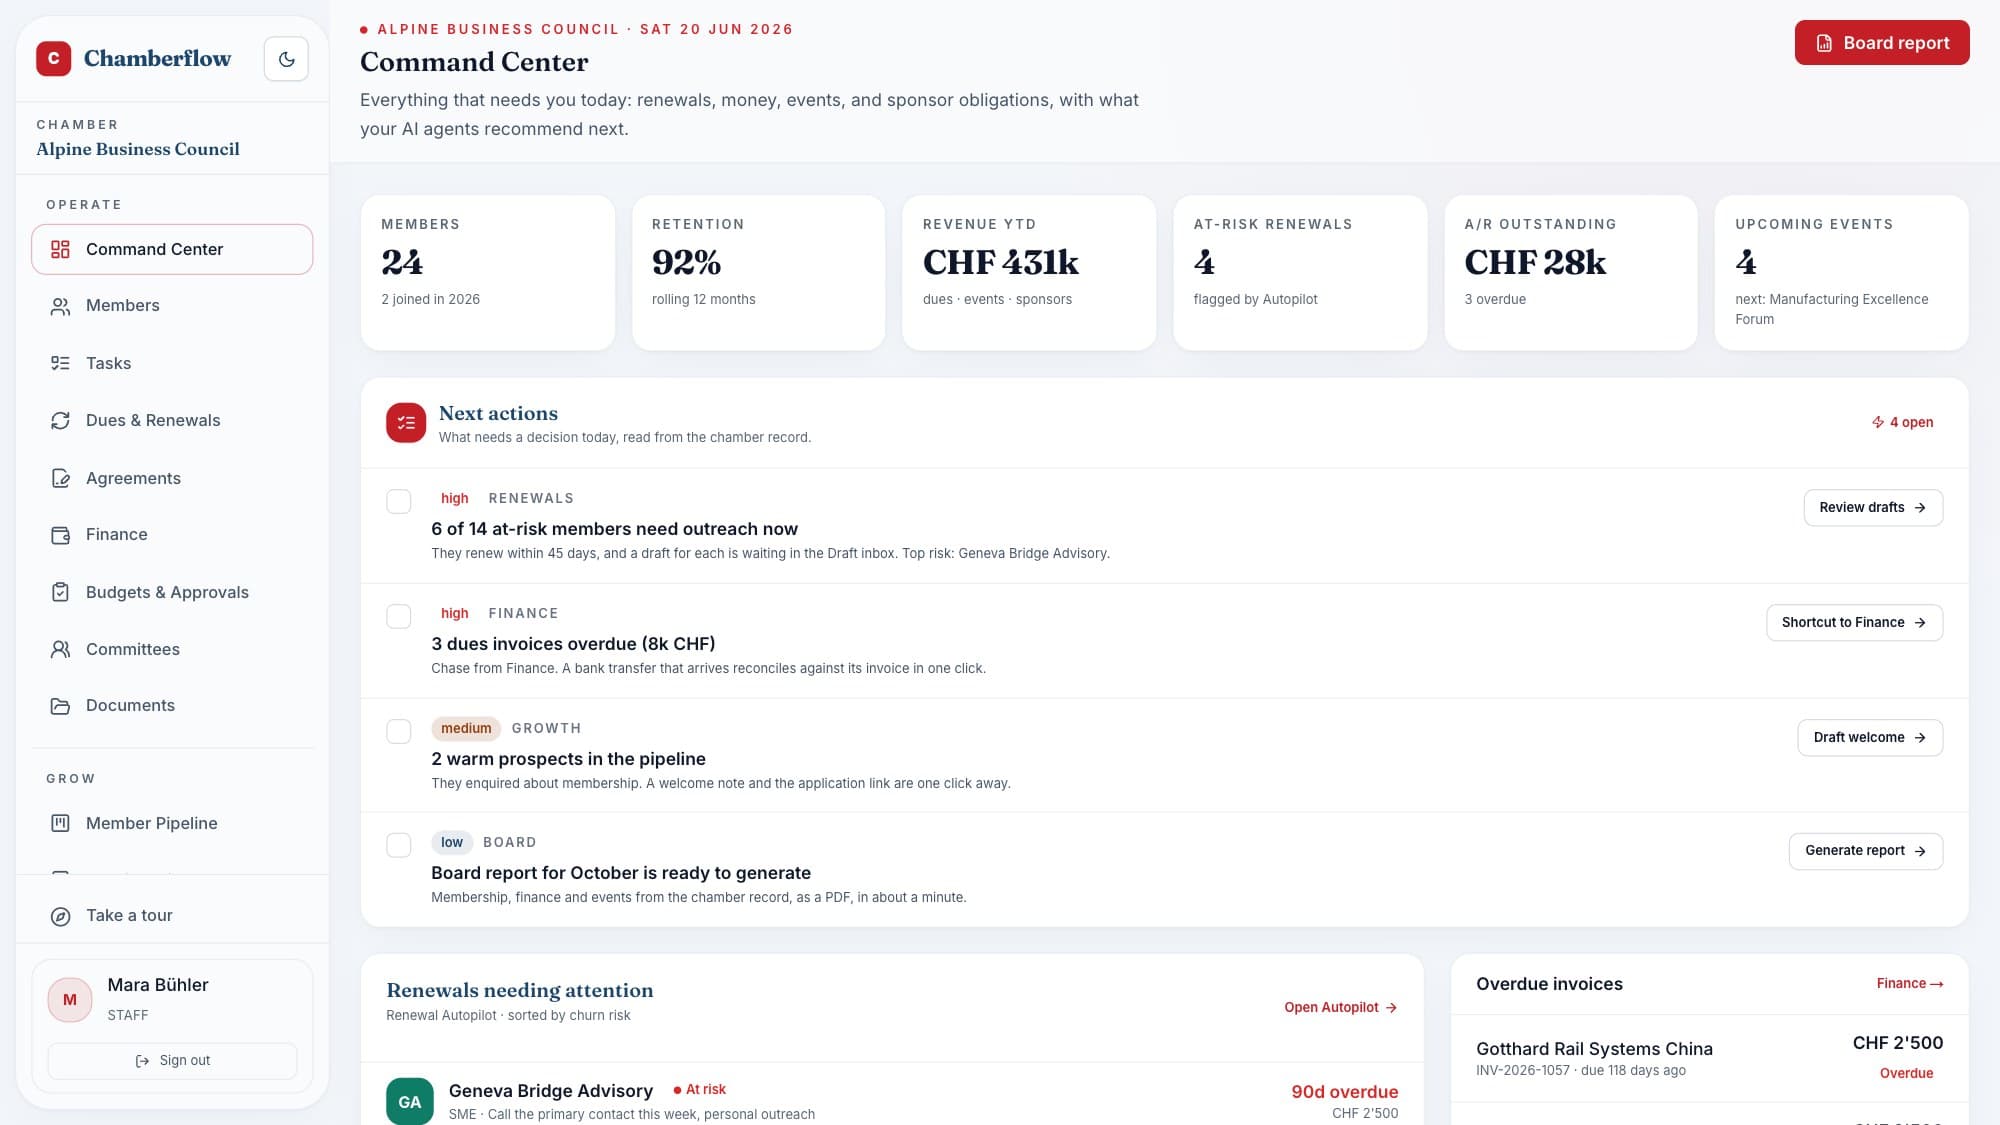The image size is (2000, 1125).
Task: Open the At-Risk Renewals stat card
Action: point(1300,272)
